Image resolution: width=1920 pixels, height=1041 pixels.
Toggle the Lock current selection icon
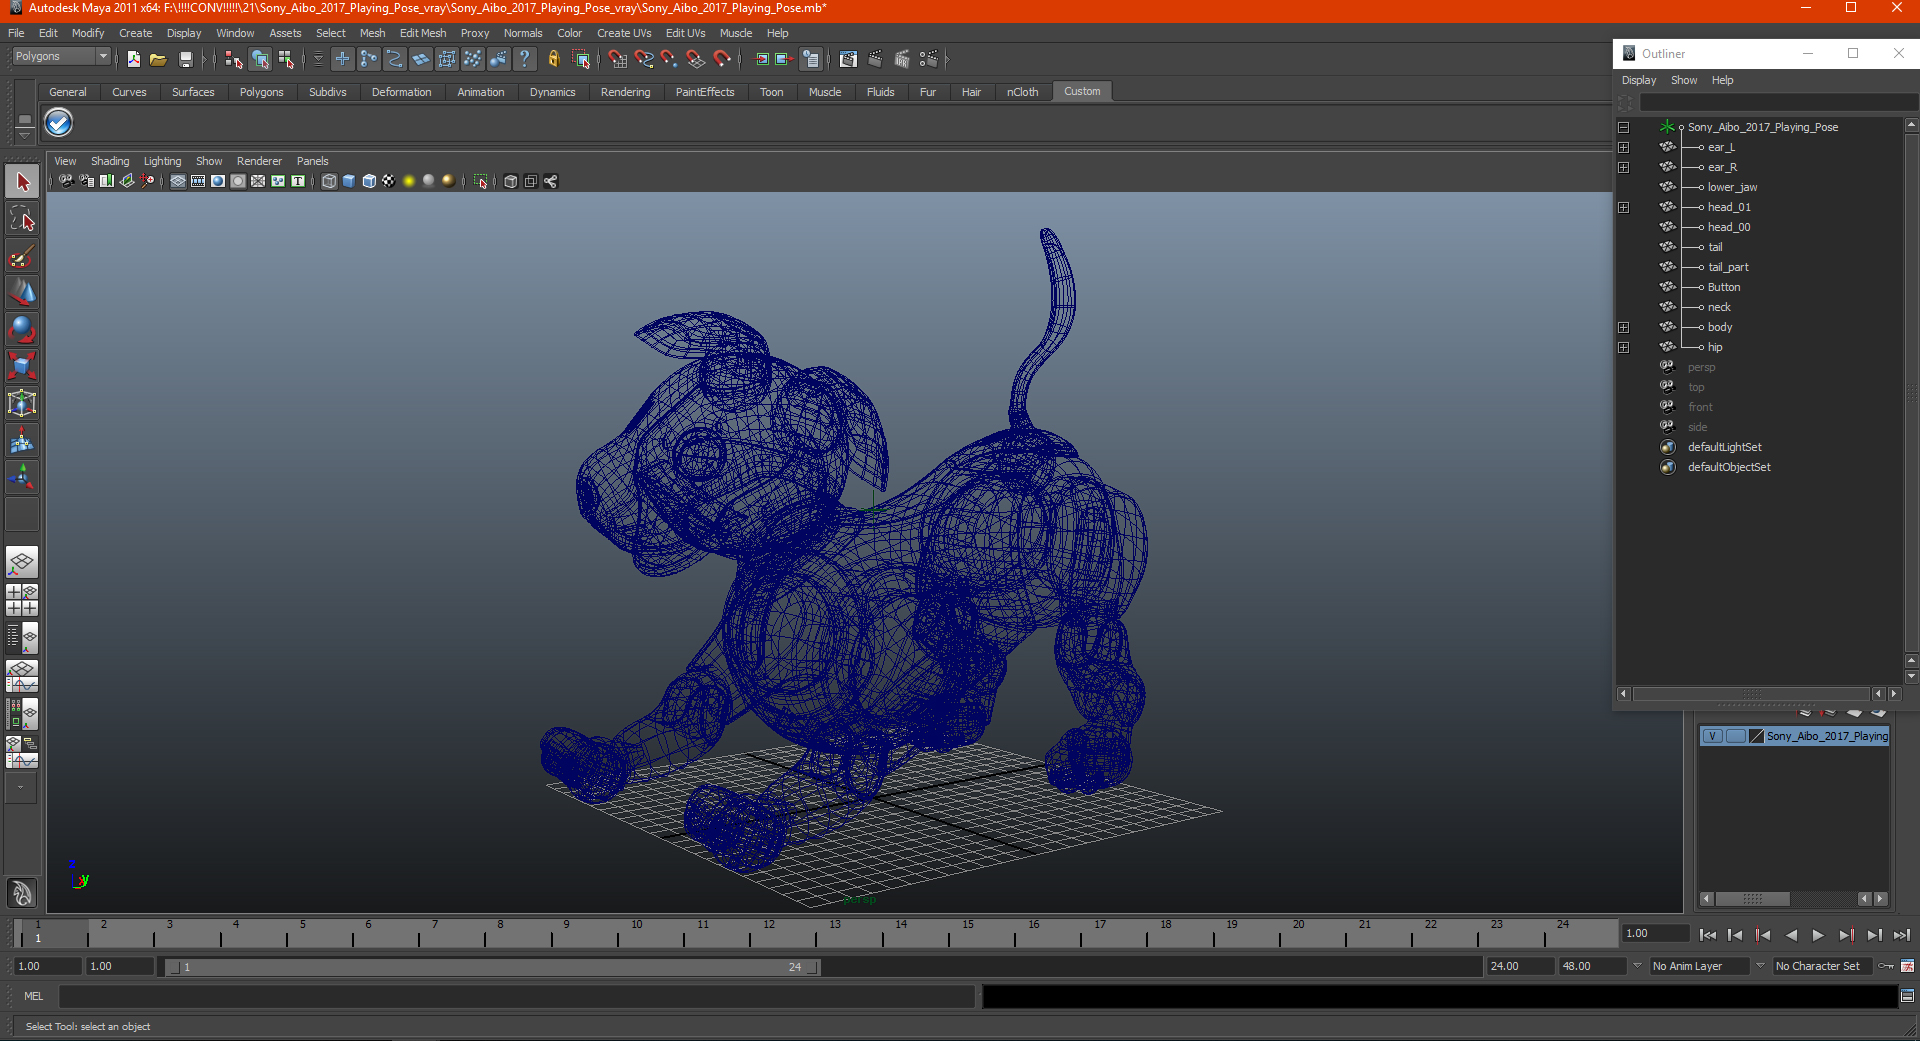pyautogui.click(x=554, y=60)
